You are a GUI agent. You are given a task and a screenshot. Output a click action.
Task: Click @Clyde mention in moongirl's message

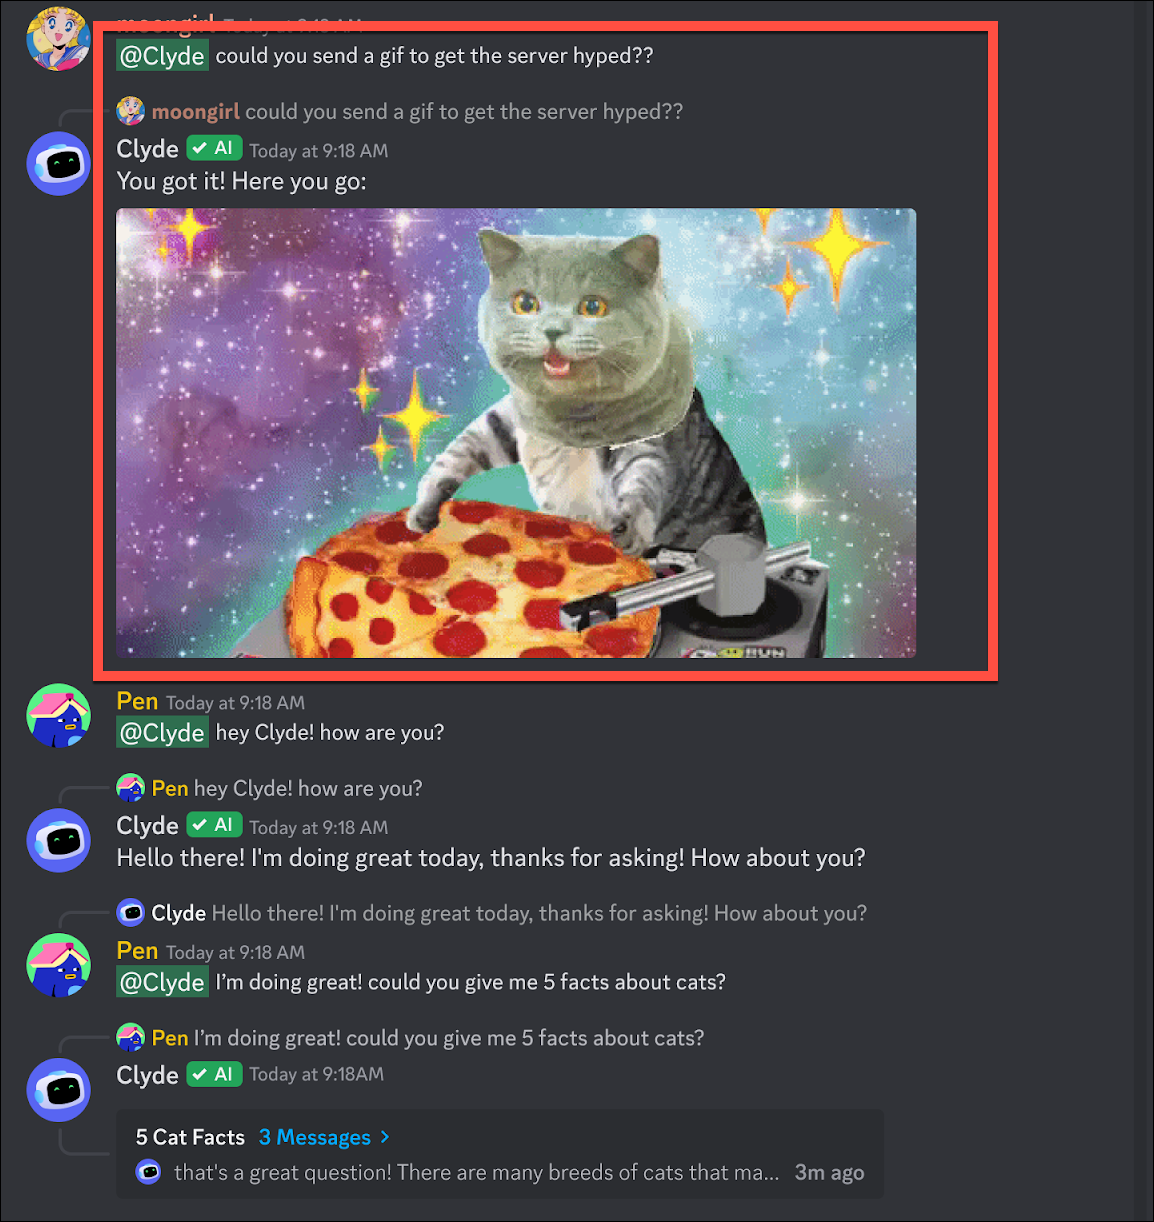tap(162, 56)
